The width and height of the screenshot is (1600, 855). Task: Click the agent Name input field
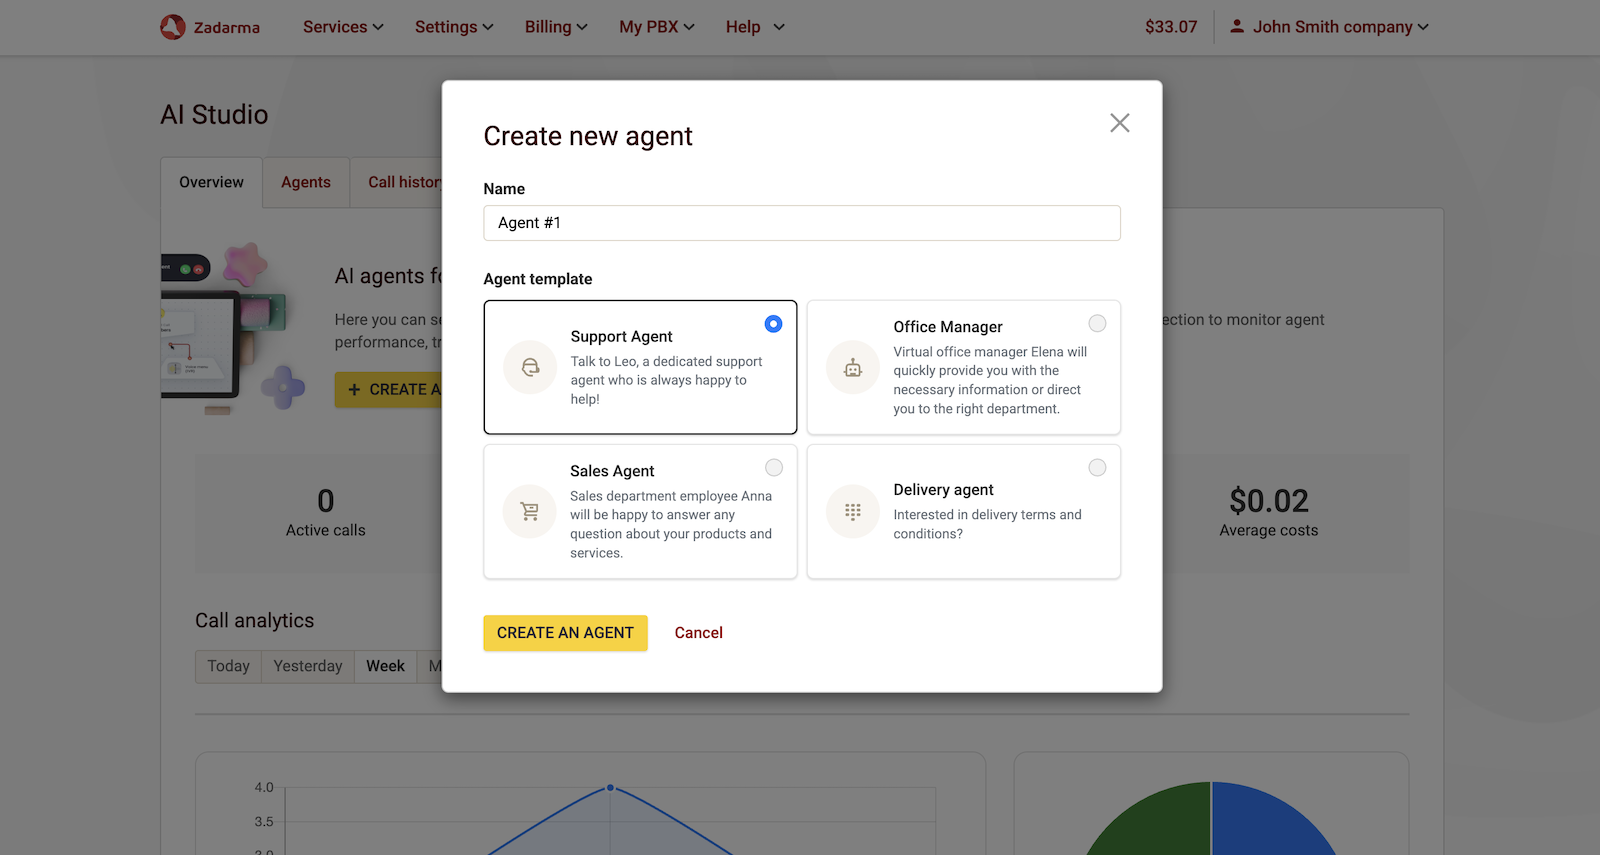(802, 223)
